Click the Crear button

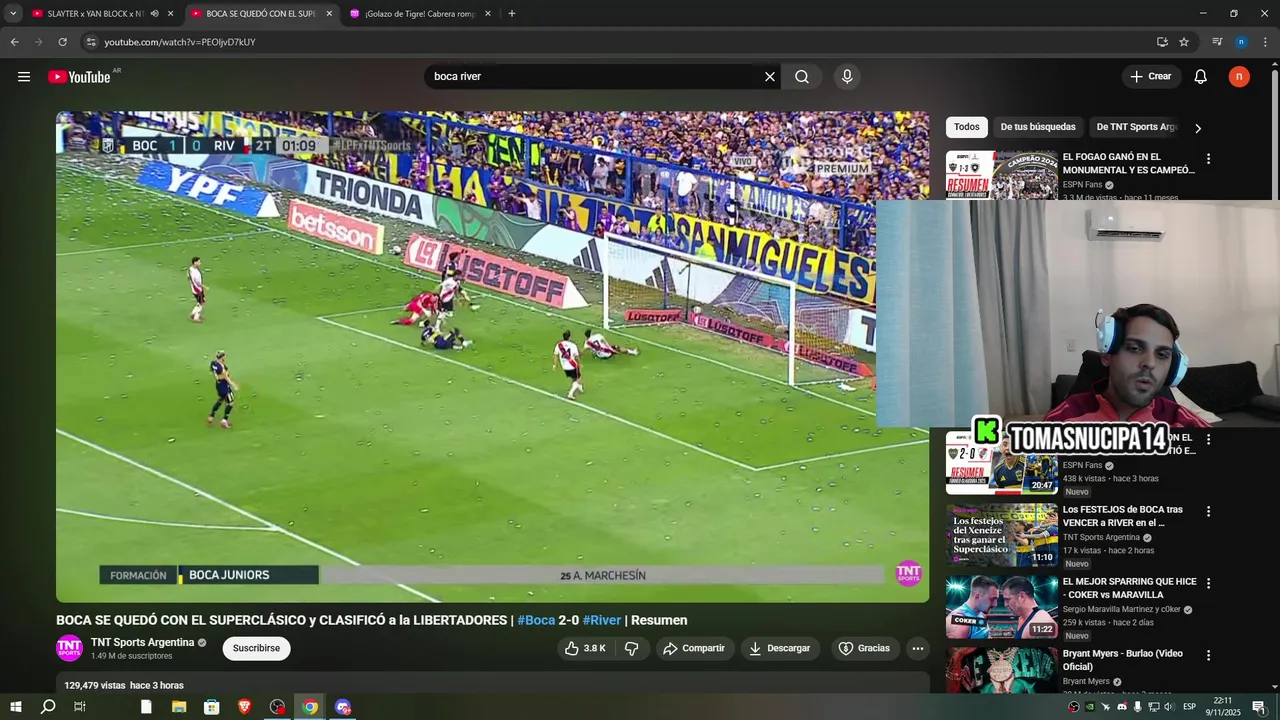coord(1151,77)
